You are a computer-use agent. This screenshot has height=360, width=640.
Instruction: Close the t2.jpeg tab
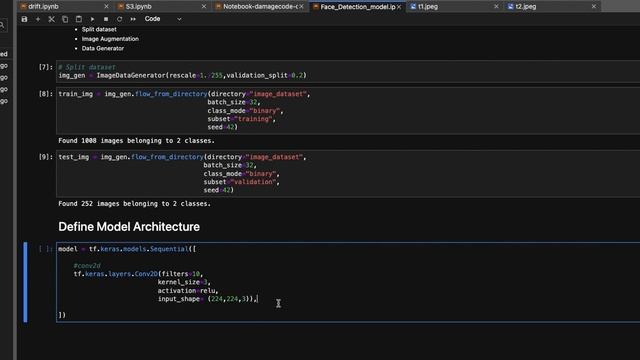[594, 7]
